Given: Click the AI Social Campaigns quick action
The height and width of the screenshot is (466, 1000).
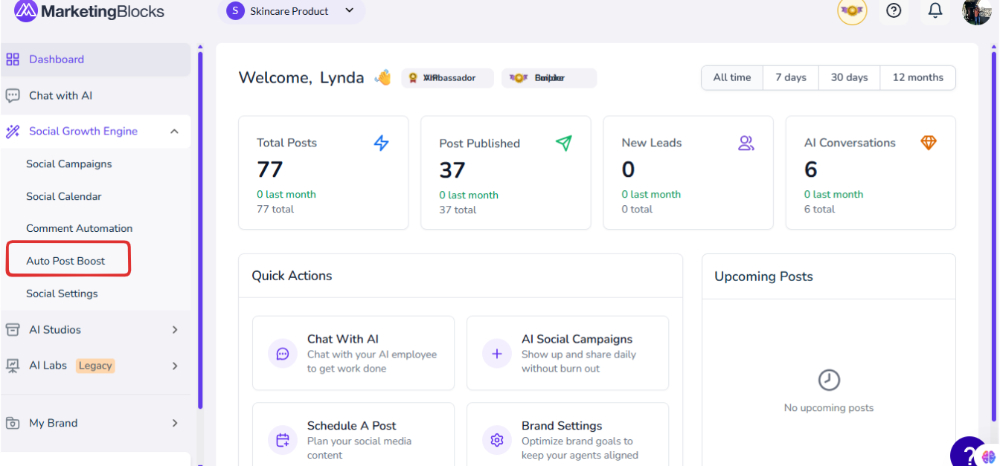Looking at the screenshot, I should pos(567,353).
